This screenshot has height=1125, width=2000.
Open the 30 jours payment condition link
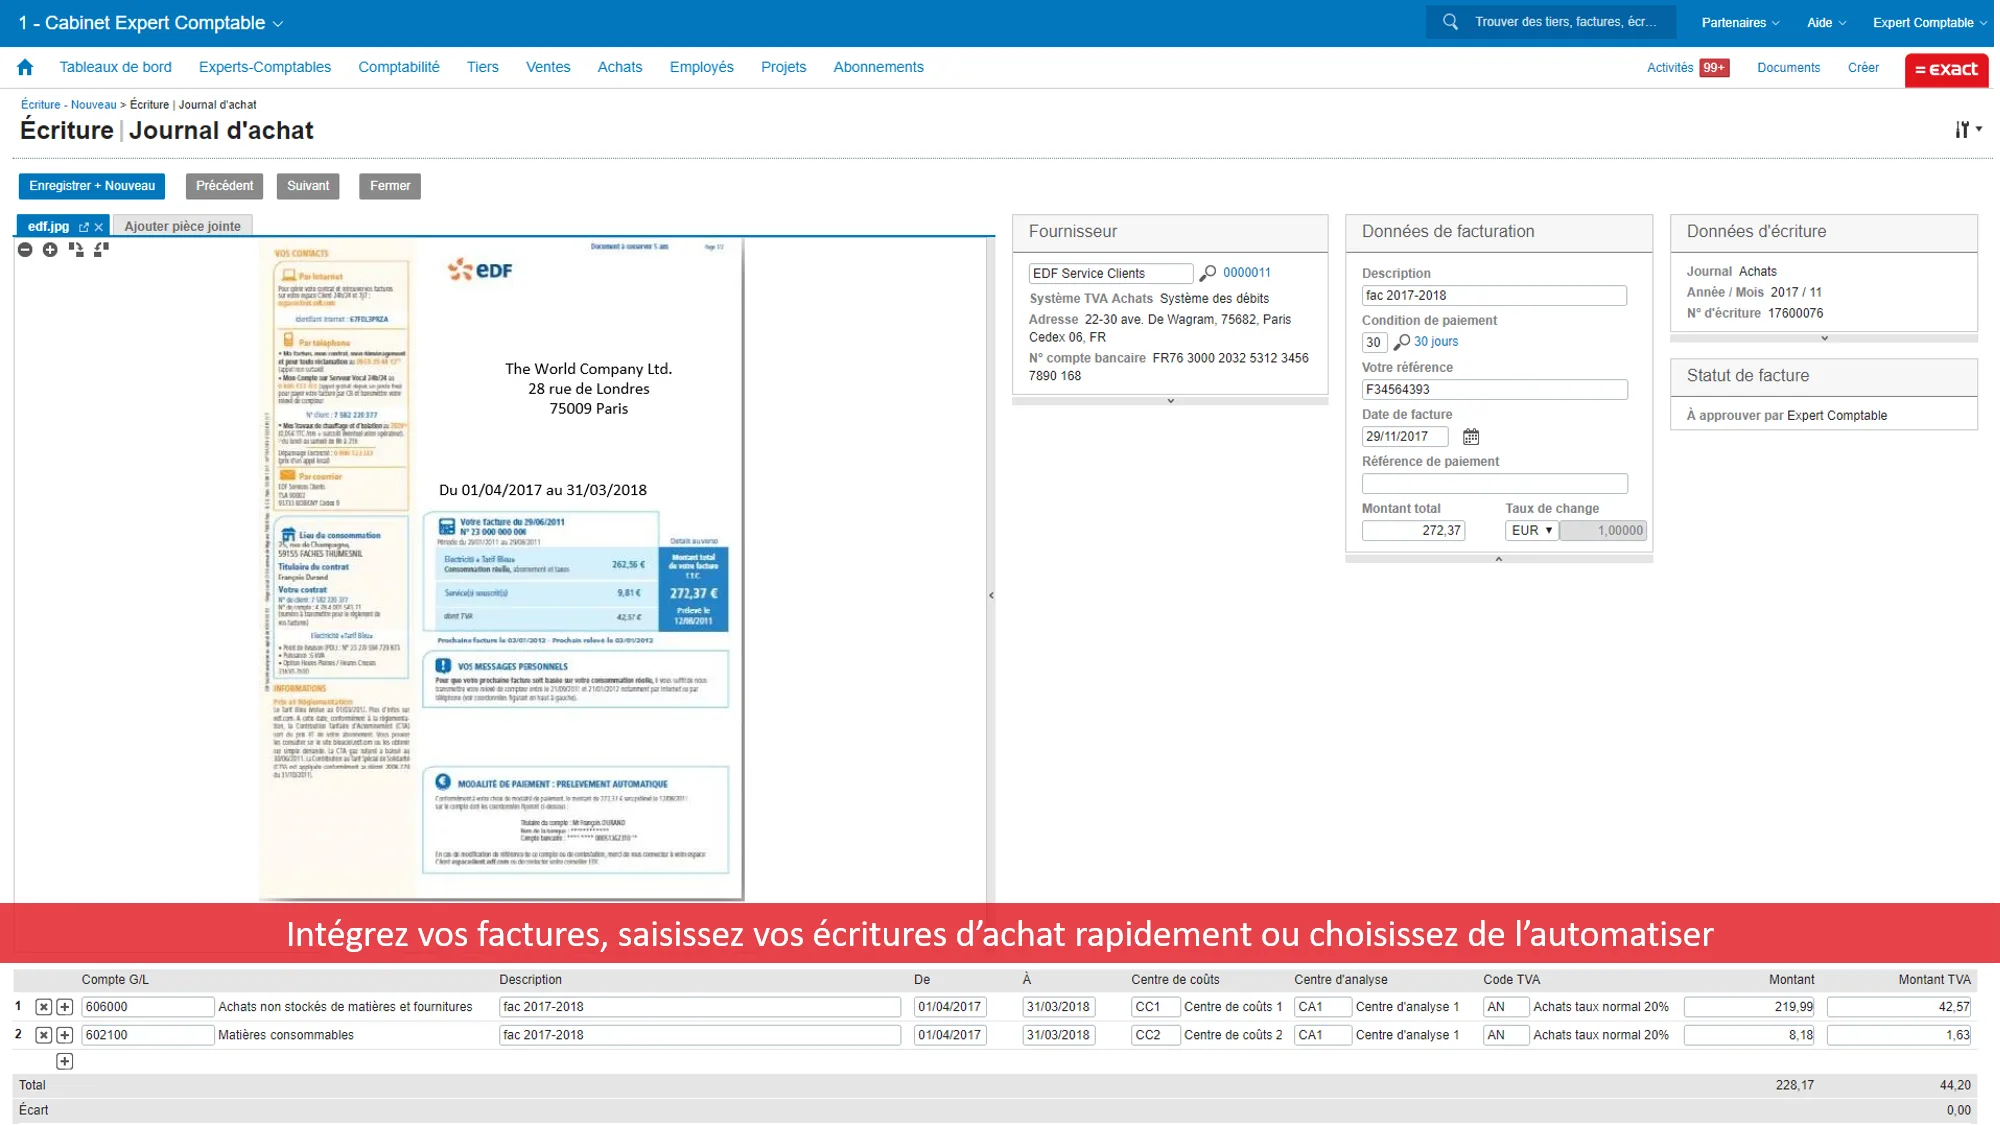1436,342
